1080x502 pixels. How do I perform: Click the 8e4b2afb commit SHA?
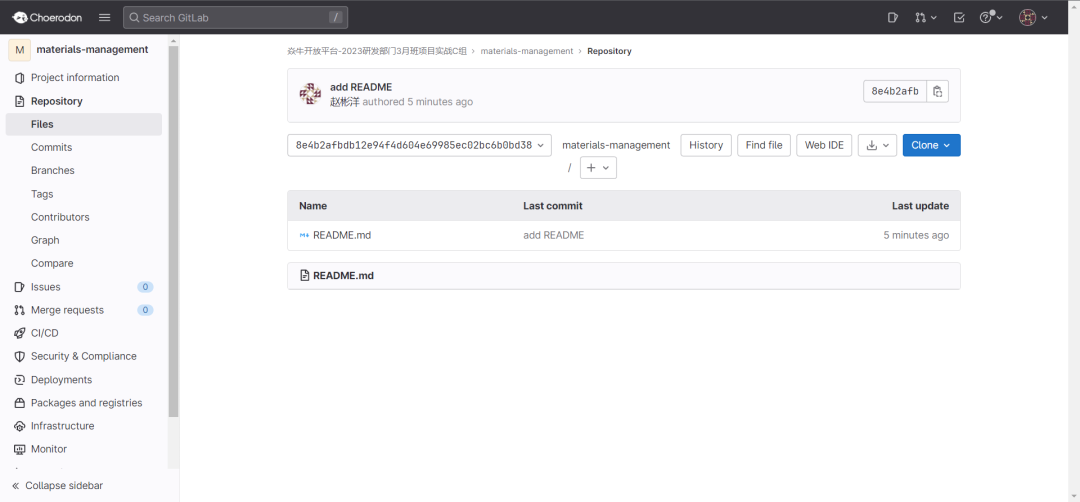coord(895,92)
